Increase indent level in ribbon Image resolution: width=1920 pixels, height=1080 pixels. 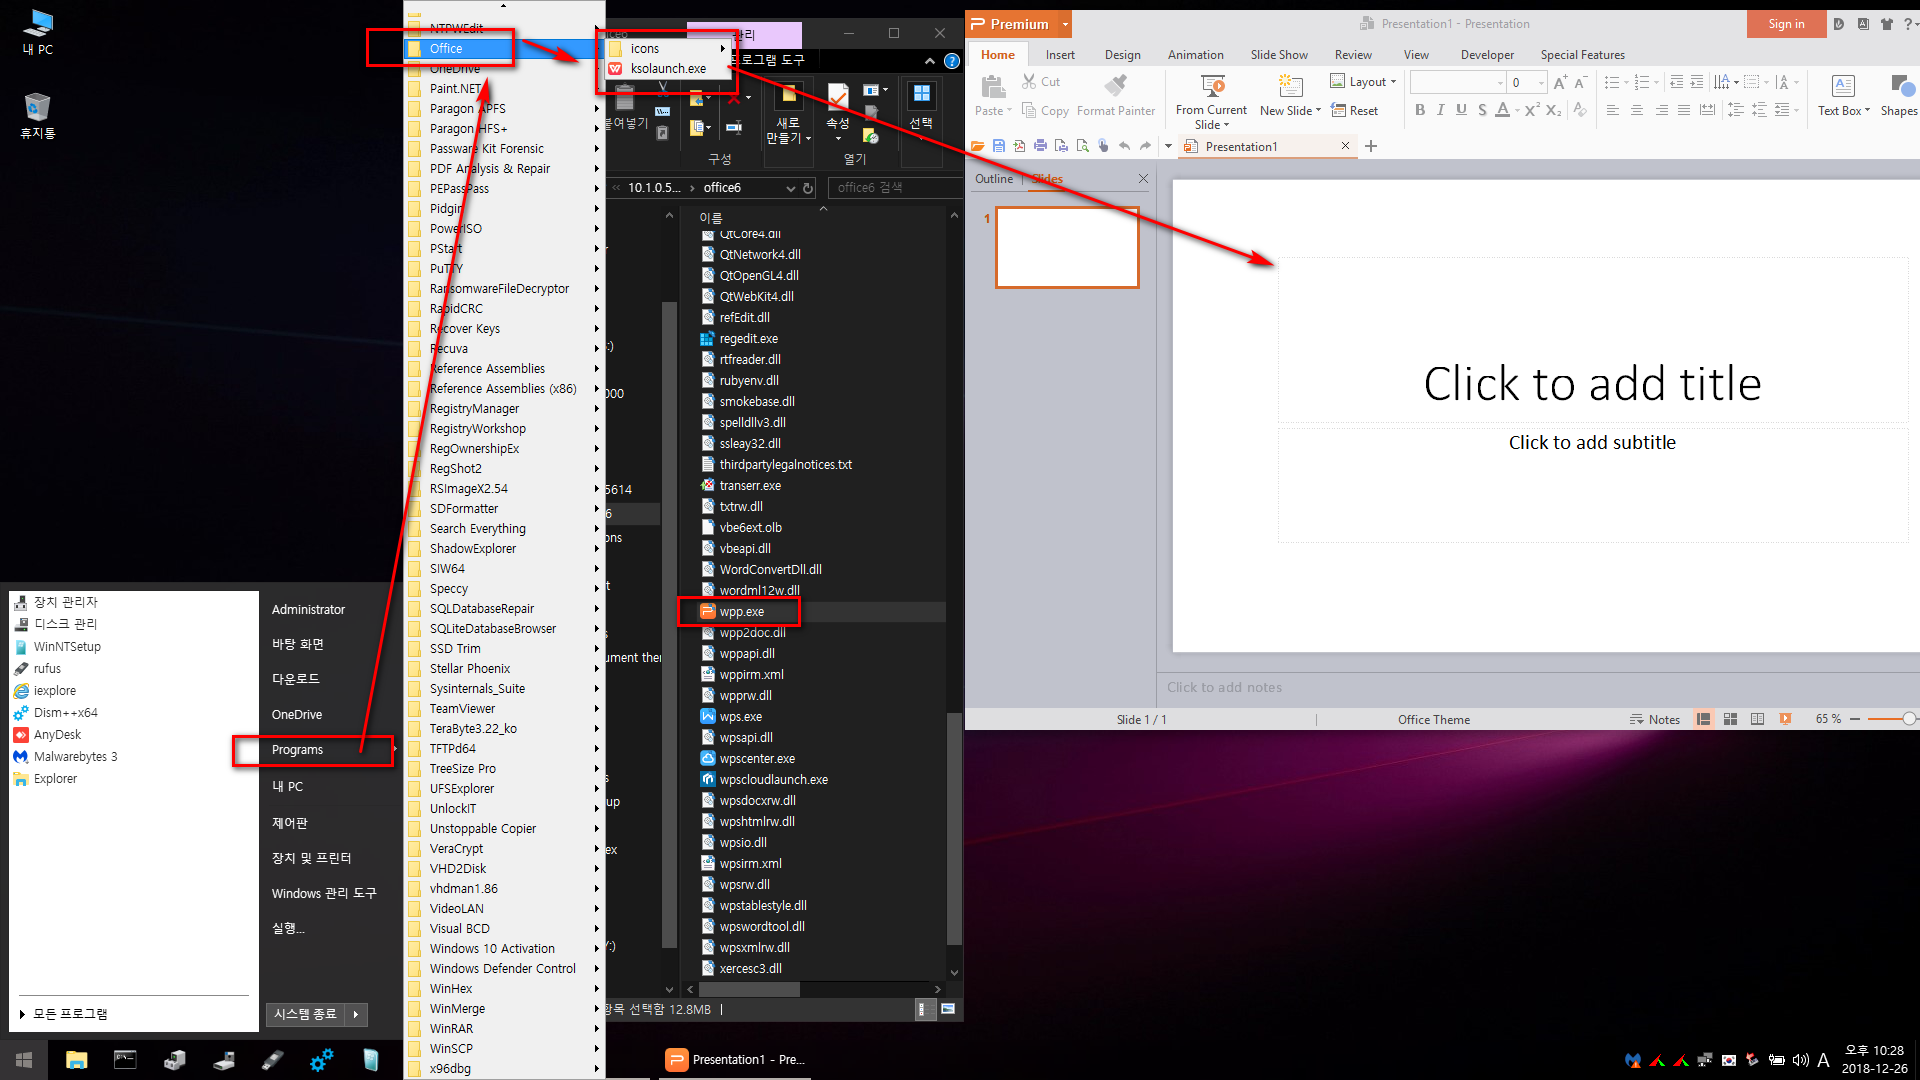(x=1697, y=83)
